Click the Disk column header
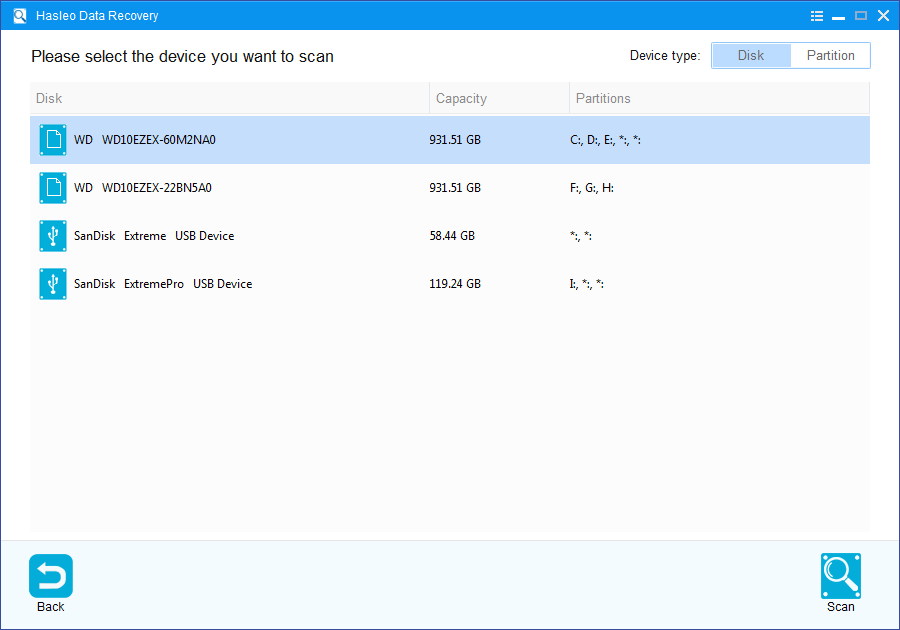The width and height of the screenshot is (900, 630). coord(230,98)
